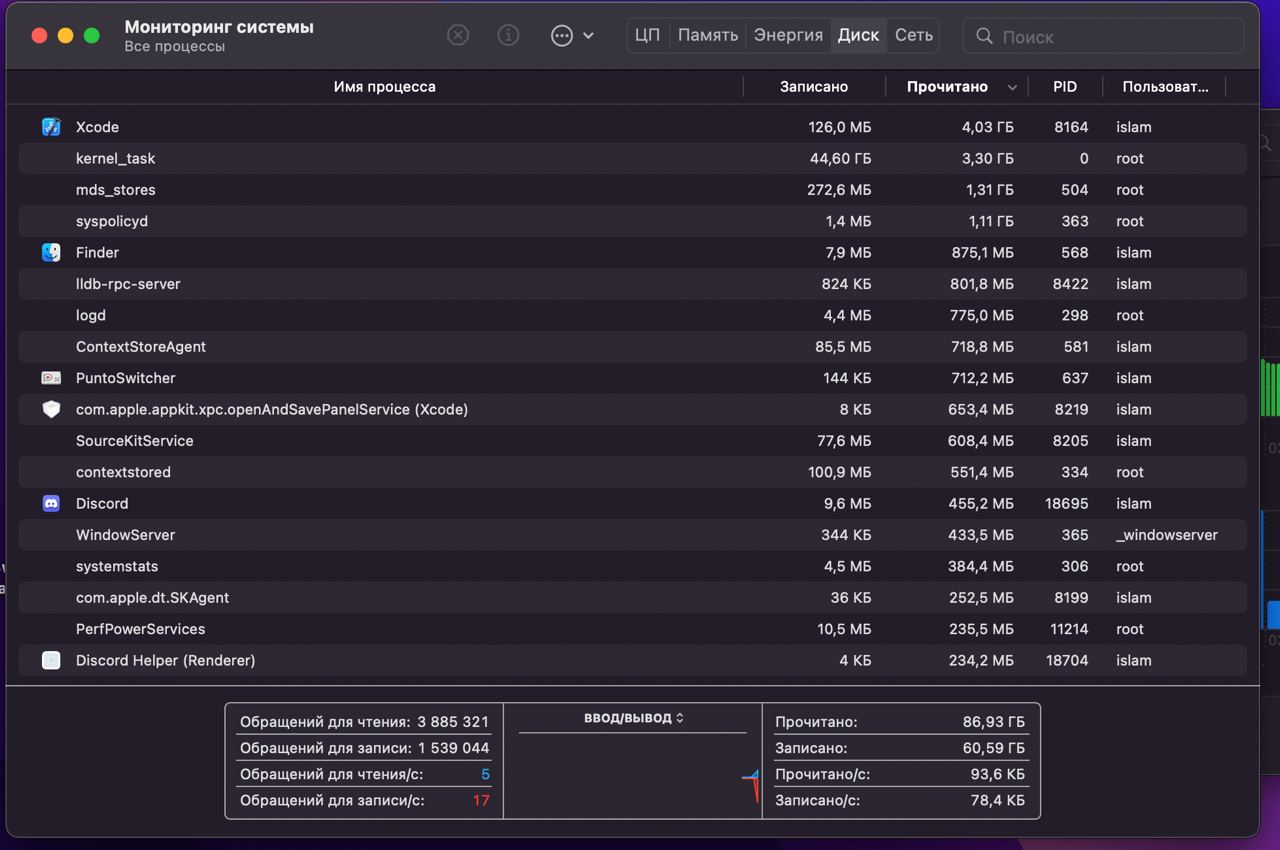Select the SourceKitService process row
1280x850 pixels.
point(632,441)
